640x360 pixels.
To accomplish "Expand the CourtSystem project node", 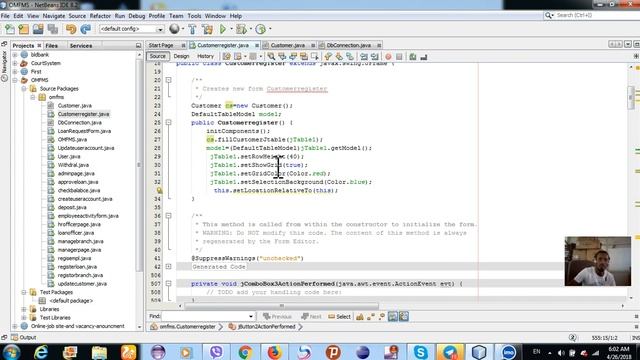I will coord(15,63).
